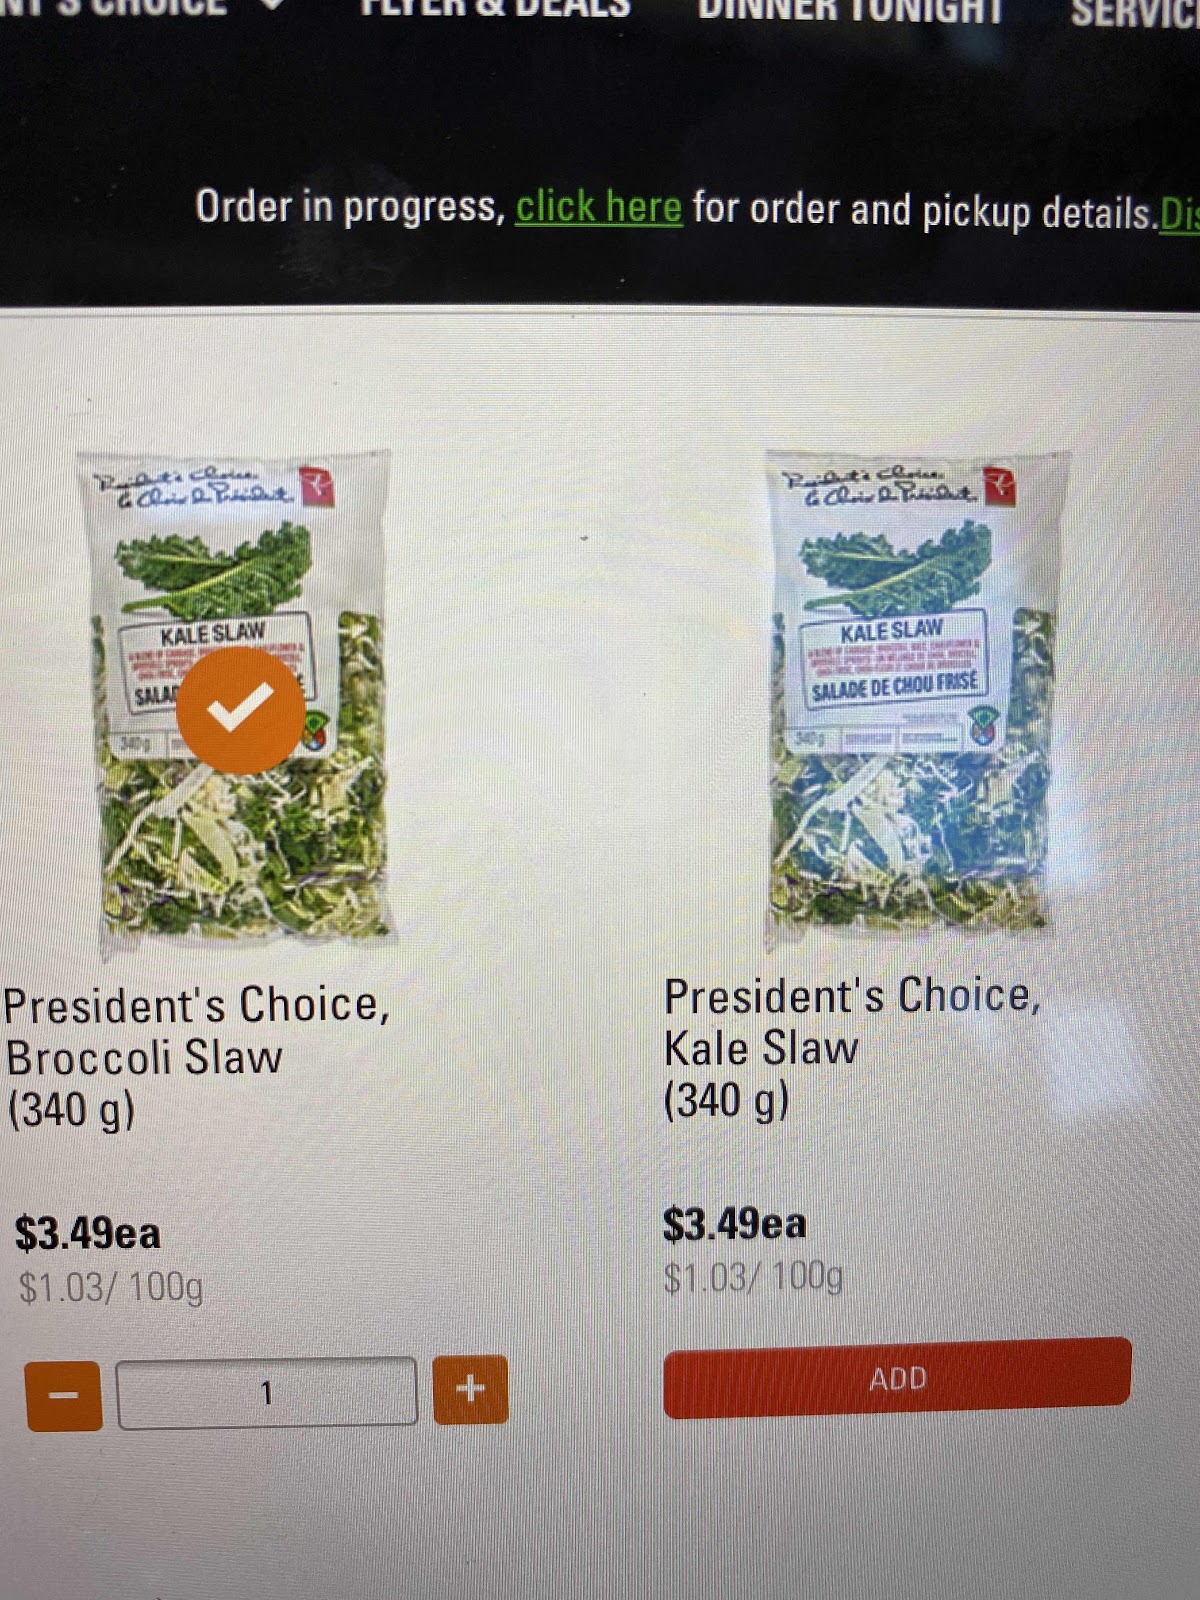The width and height of the screenshot is (1200, 1600).
Task: Click the $3.49ea price under Broccoli Slaw
Action: 87,1233
